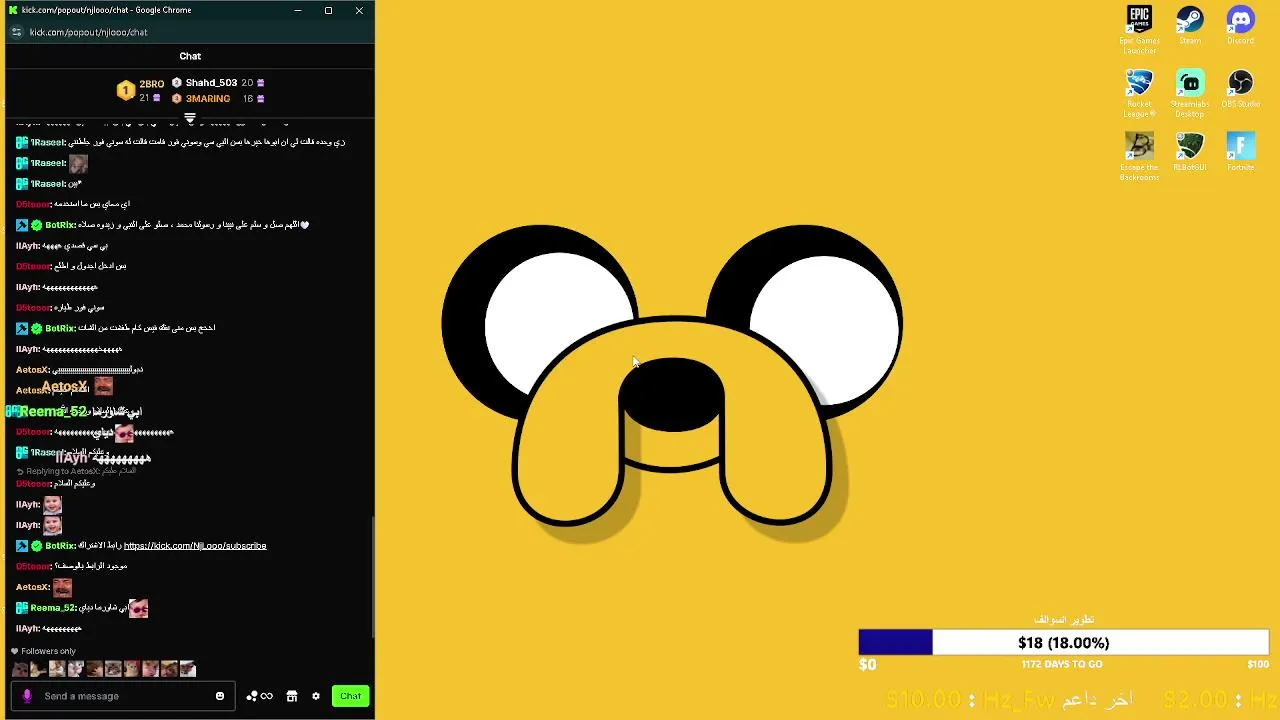Click the site info icon in address bar
The height and width of the screenshot is (720, 1280).
pyautogui.click(x=16, y=32)
